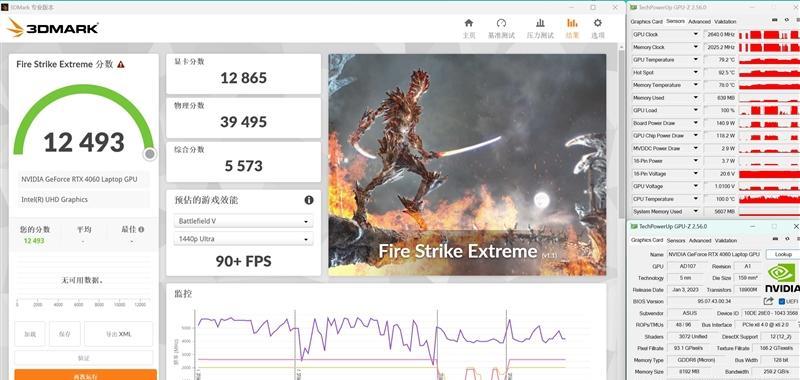Image resolution: width=800 pixels, height=380 pixels.
Task: Click the Fire Strike Extreme preview image
Action: tap(467, 165)
